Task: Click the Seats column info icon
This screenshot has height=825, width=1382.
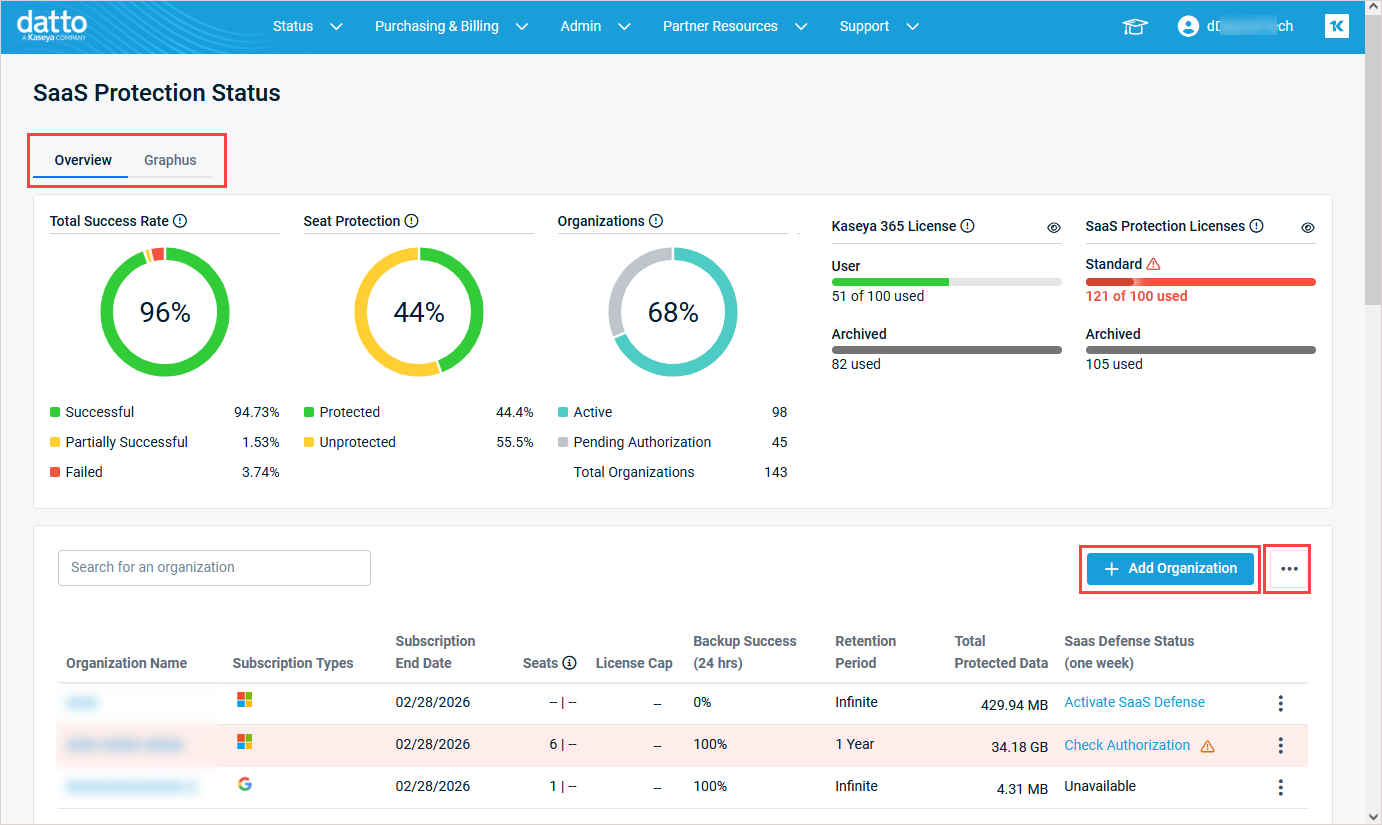Action: 570,663
